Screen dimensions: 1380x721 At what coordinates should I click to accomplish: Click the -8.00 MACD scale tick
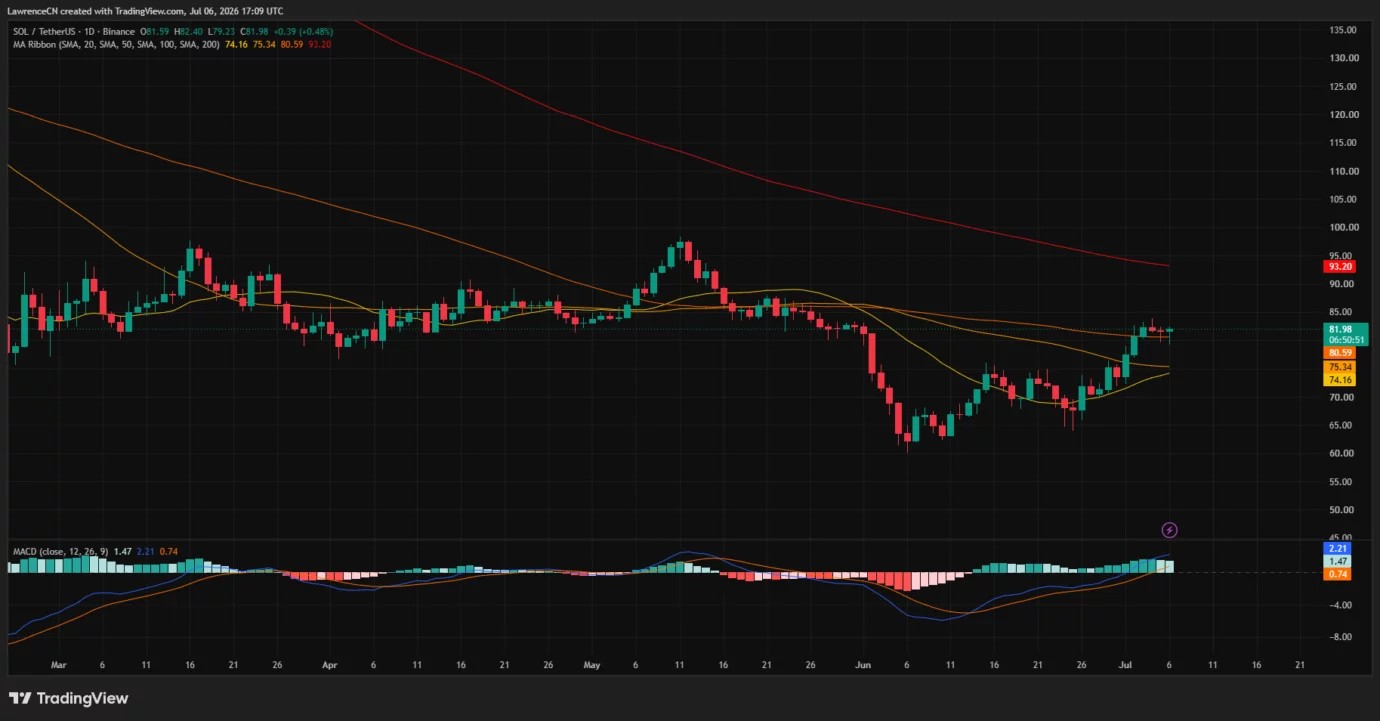point(1341,637)
